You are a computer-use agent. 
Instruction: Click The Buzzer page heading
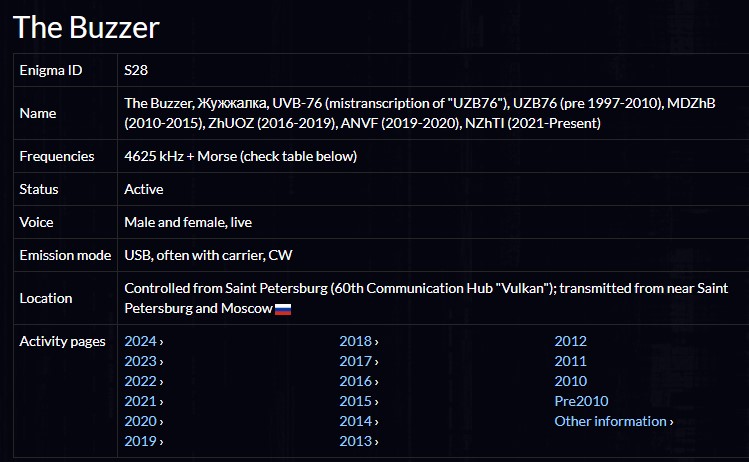click(x=86, y=27)
